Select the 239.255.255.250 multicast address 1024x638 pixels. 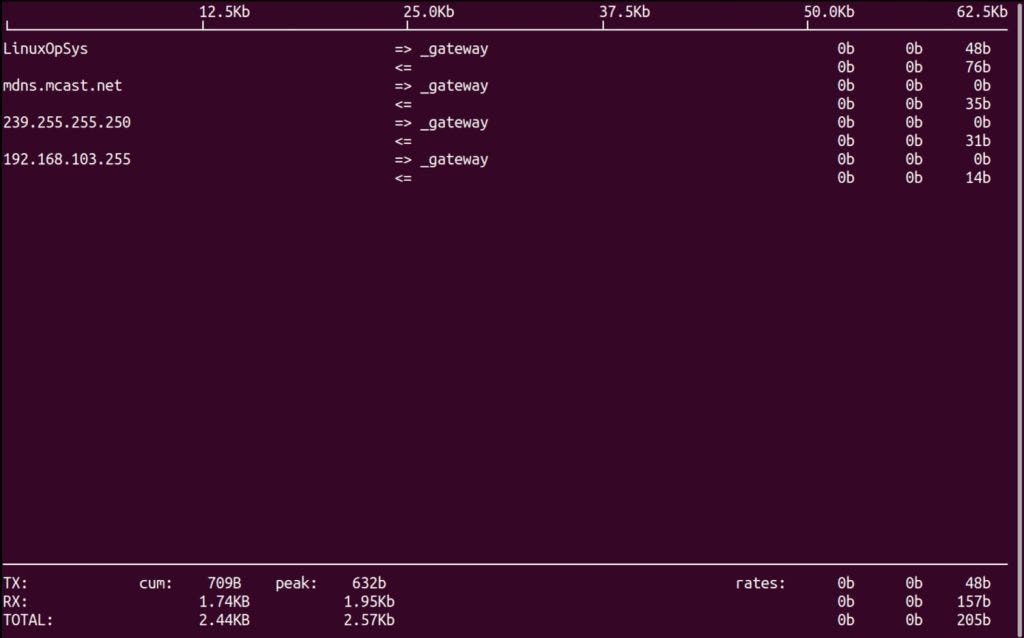coord(66,122)
